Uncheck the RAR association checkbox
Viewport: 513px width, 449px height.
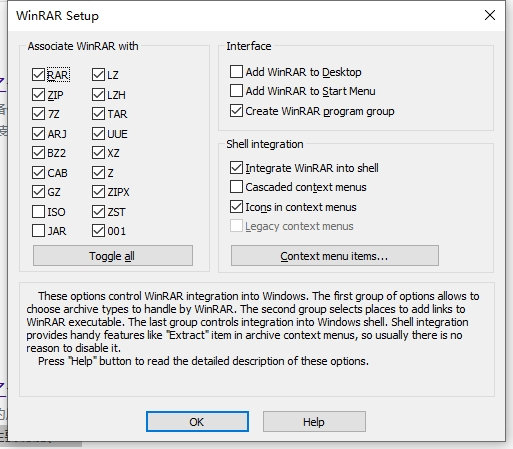coord(38,75)
